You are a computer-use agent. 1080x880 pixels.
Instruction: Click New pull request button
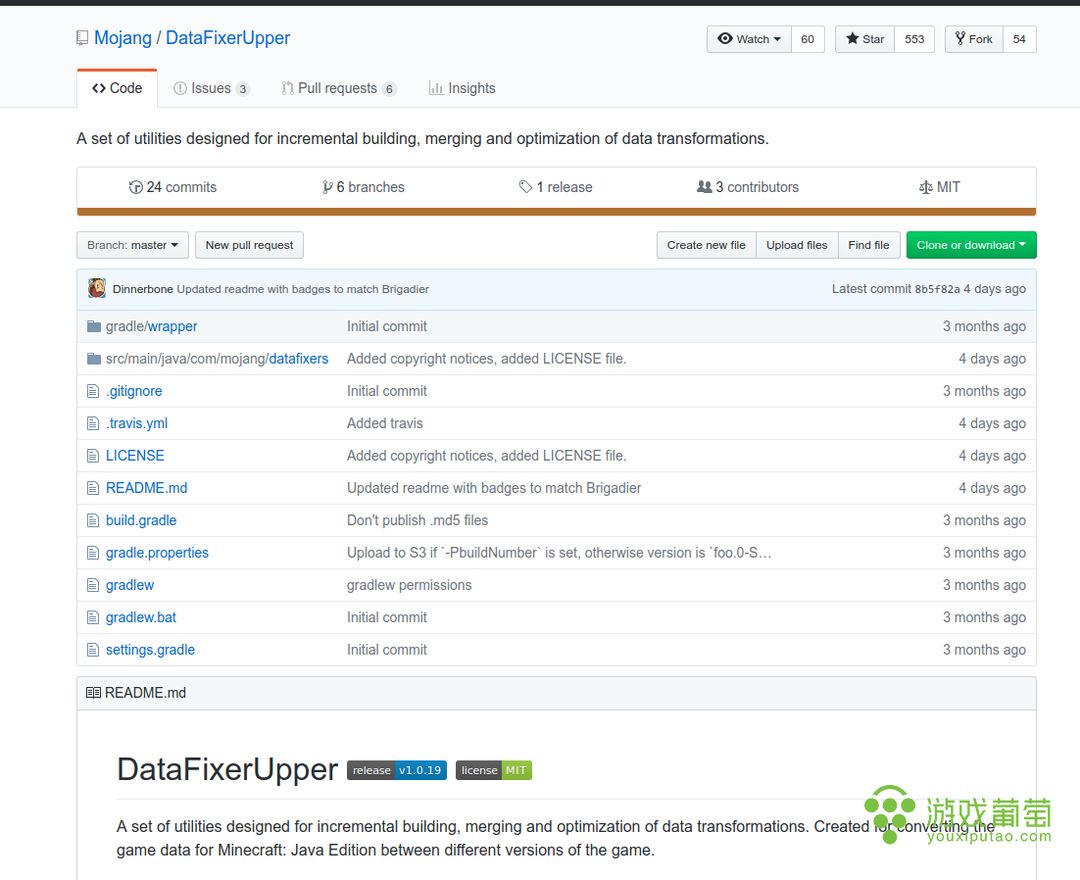pyautogui.click(x=249, y=245)
